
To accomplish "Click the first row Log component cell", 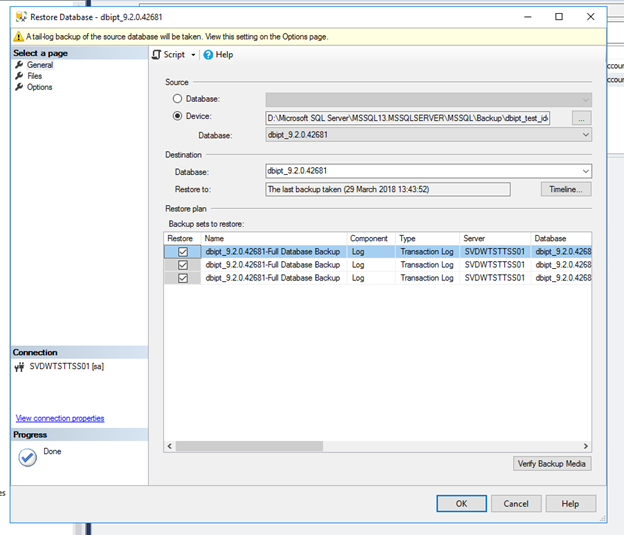I will (371, 252).
